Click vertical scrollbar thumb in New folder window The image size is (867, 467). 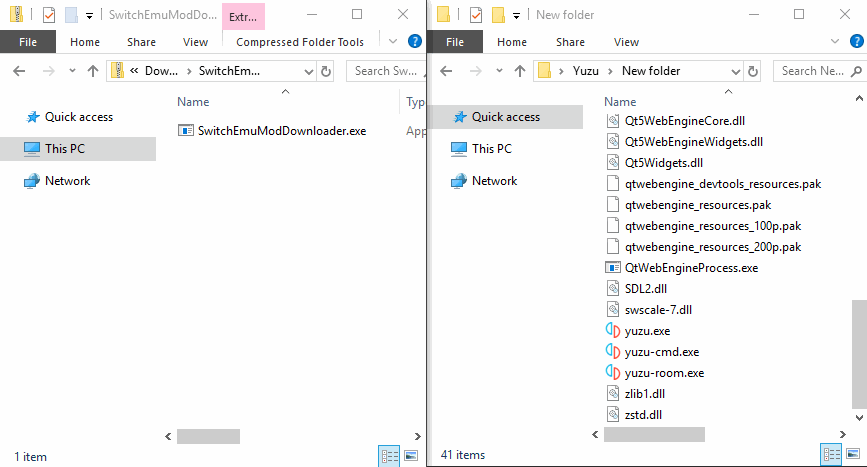tap(859, 354)
